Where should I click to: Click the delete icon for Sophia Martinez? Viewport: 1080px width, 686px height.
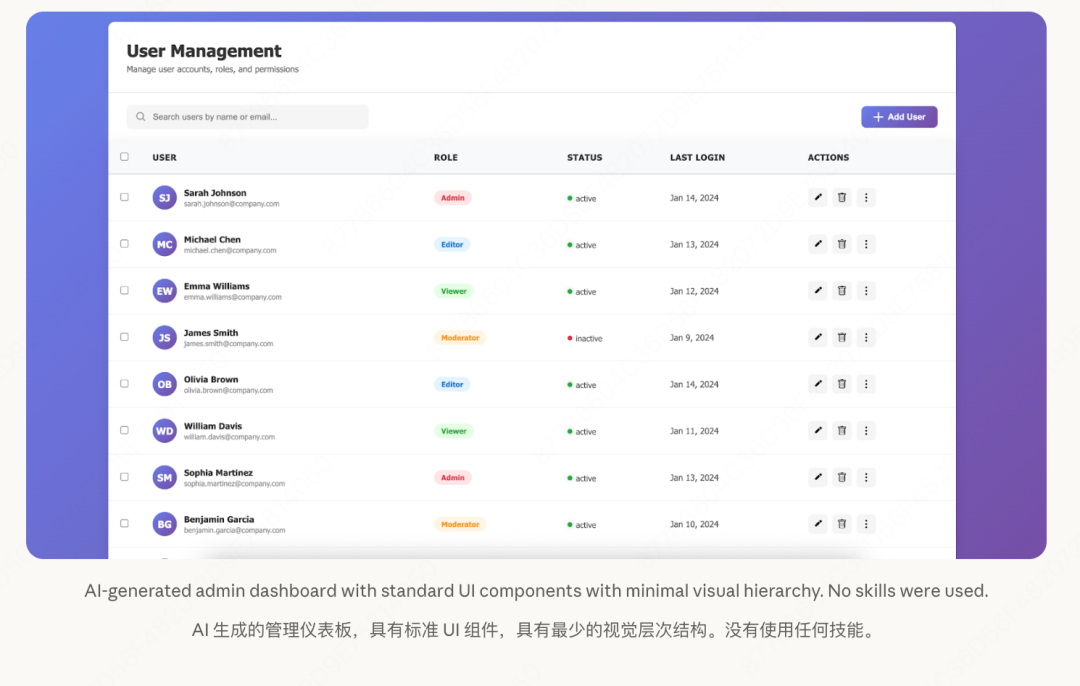[841, 477]
